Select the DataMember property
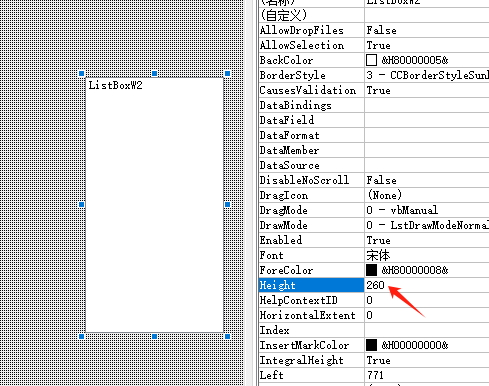The width and height of the screenshot is (489, 386). pos(289,150)
